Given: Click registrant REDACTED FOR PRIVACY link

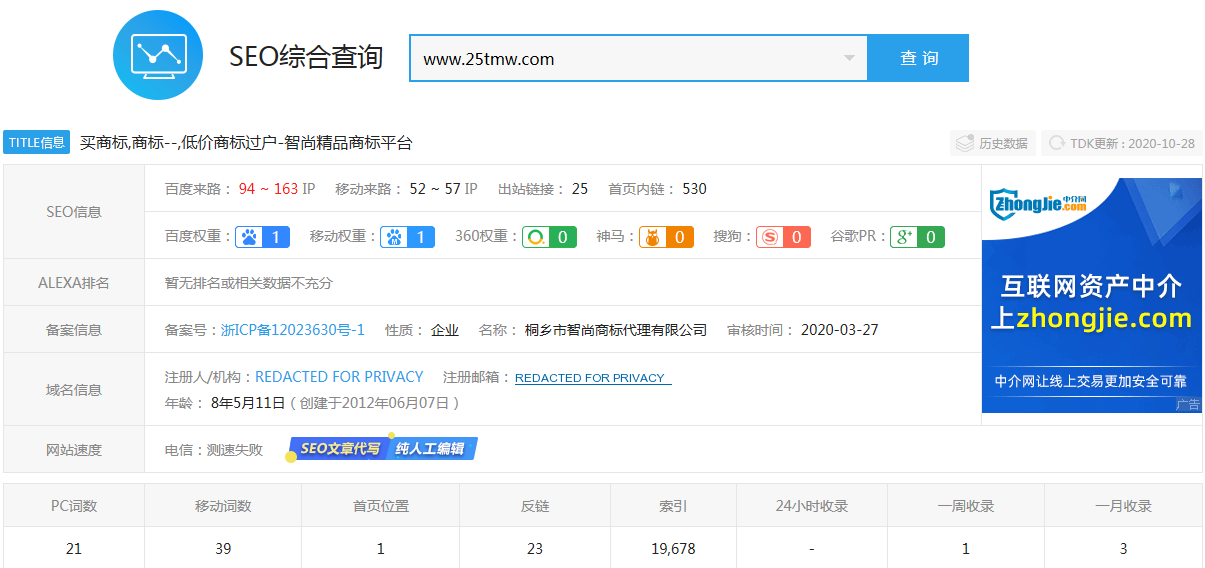Looking at the screenshot, I should (339, 377).
